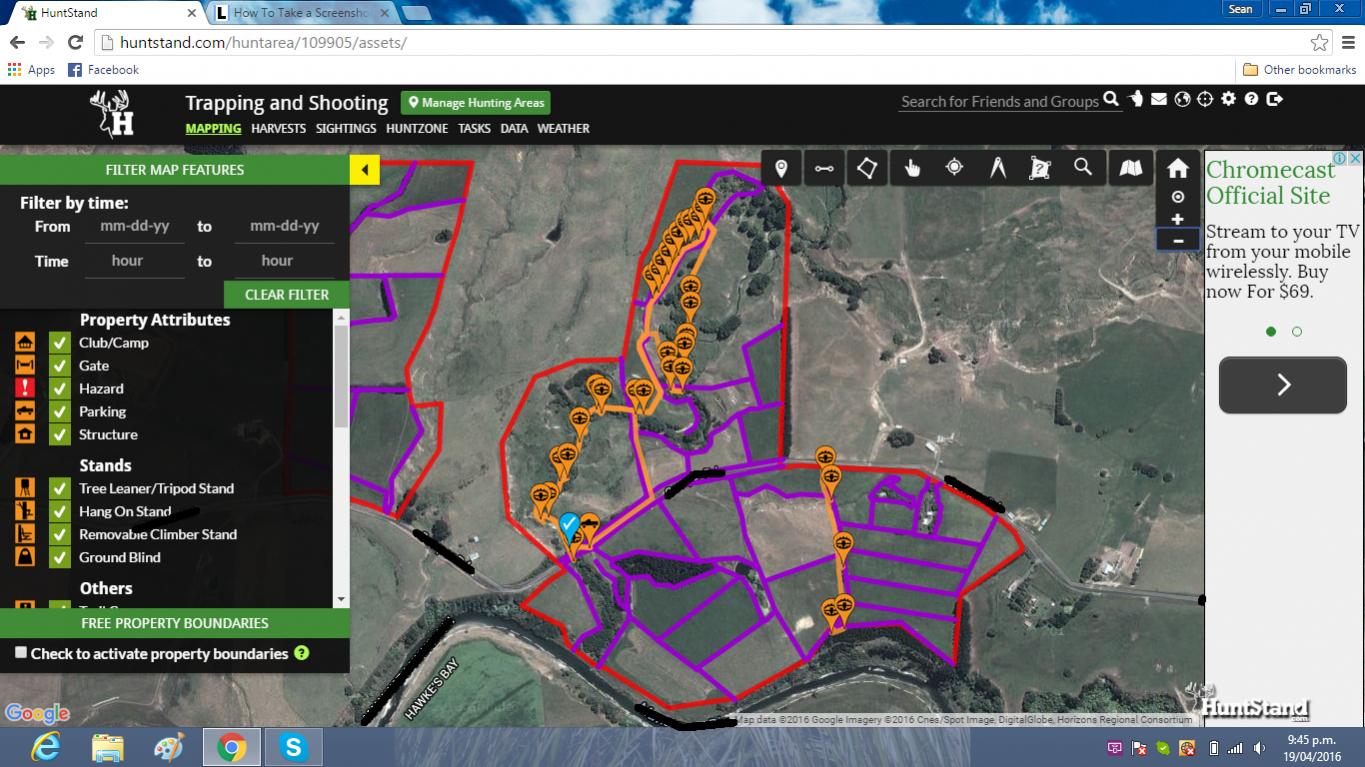The width and height of the screenshot is (1365, 767).
Task: Switch to How To Take a Screenshot tab
Action: click(301, 13)
